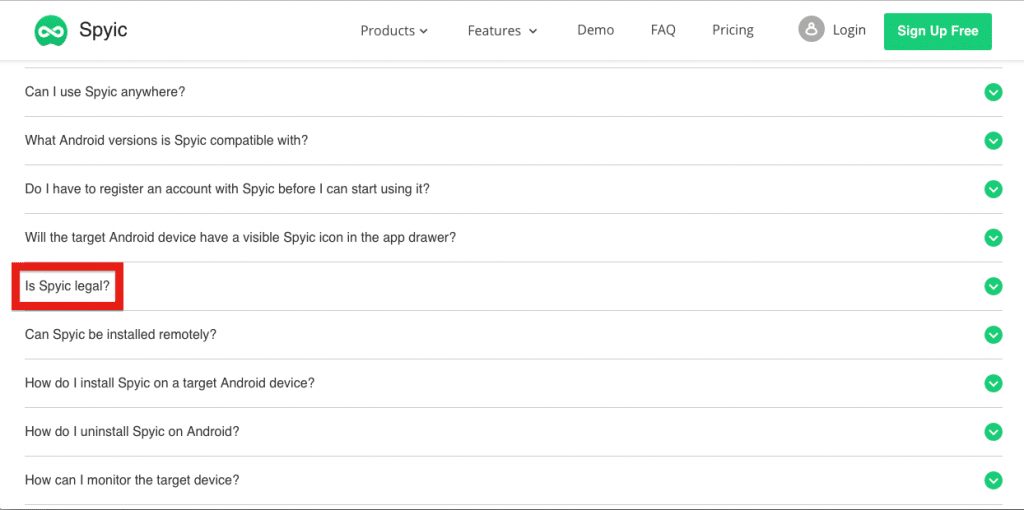Open the Pricing page
The height and width of the screenshot is (510, 1024).
pos(733,30)
